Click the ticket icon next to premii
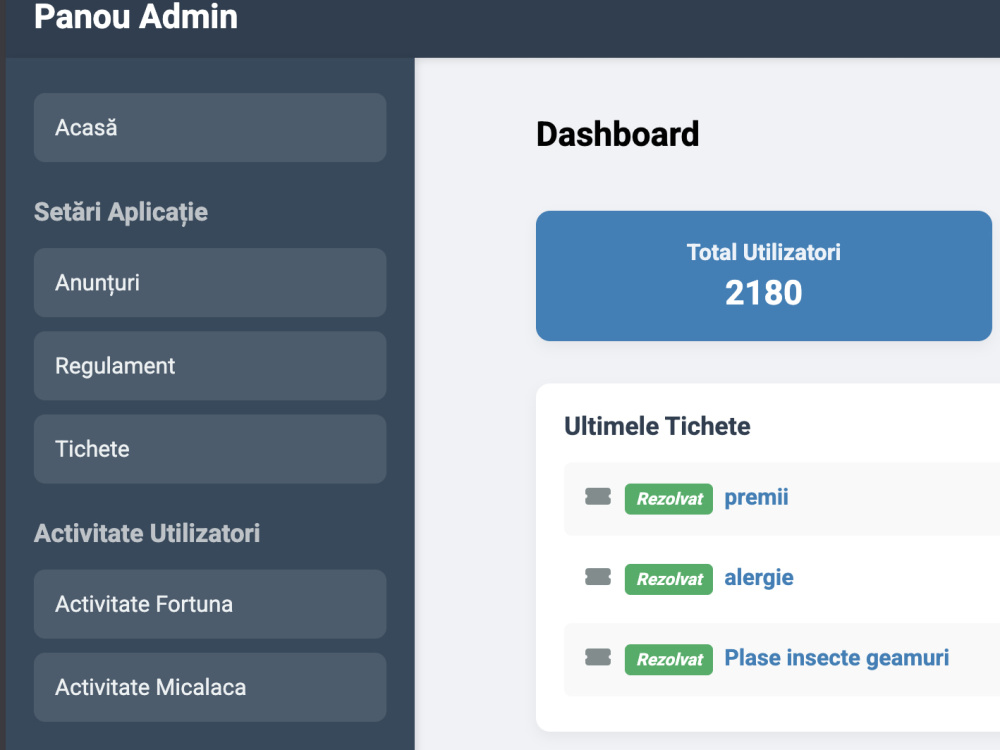1000x750 pixels. pos(598,497)
